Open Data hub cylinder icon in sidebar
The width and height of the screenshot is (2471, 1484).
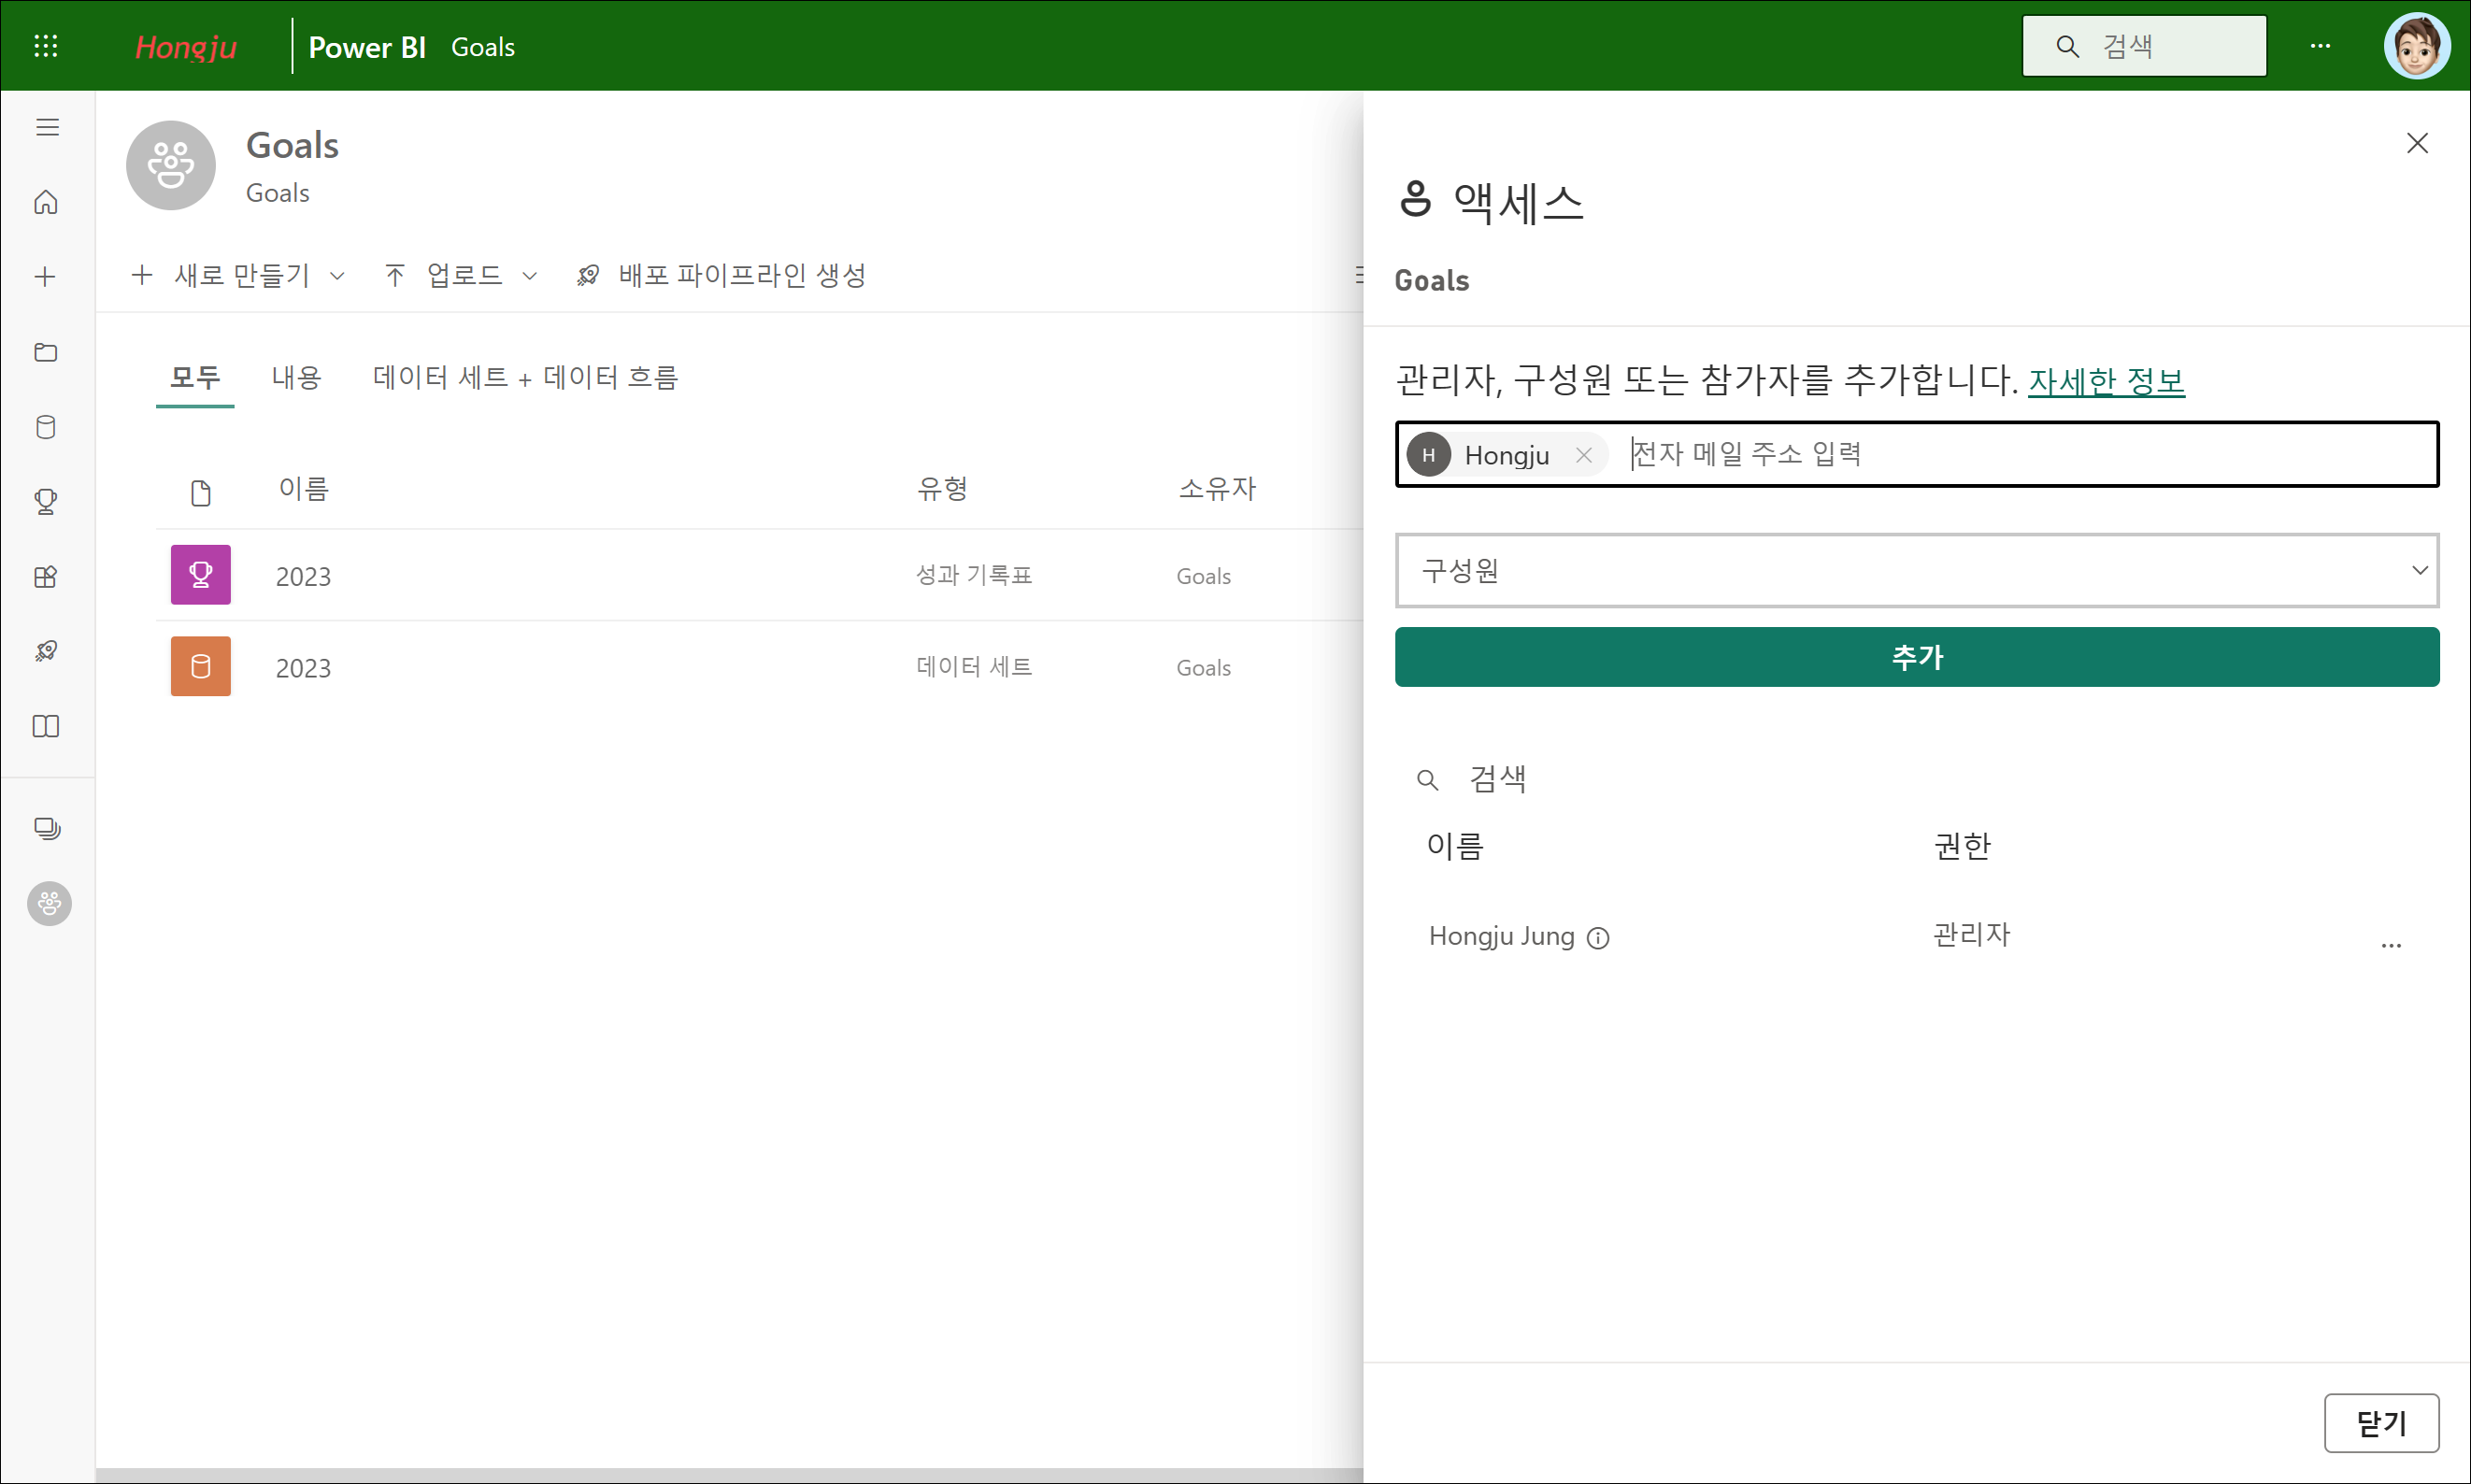46,427
